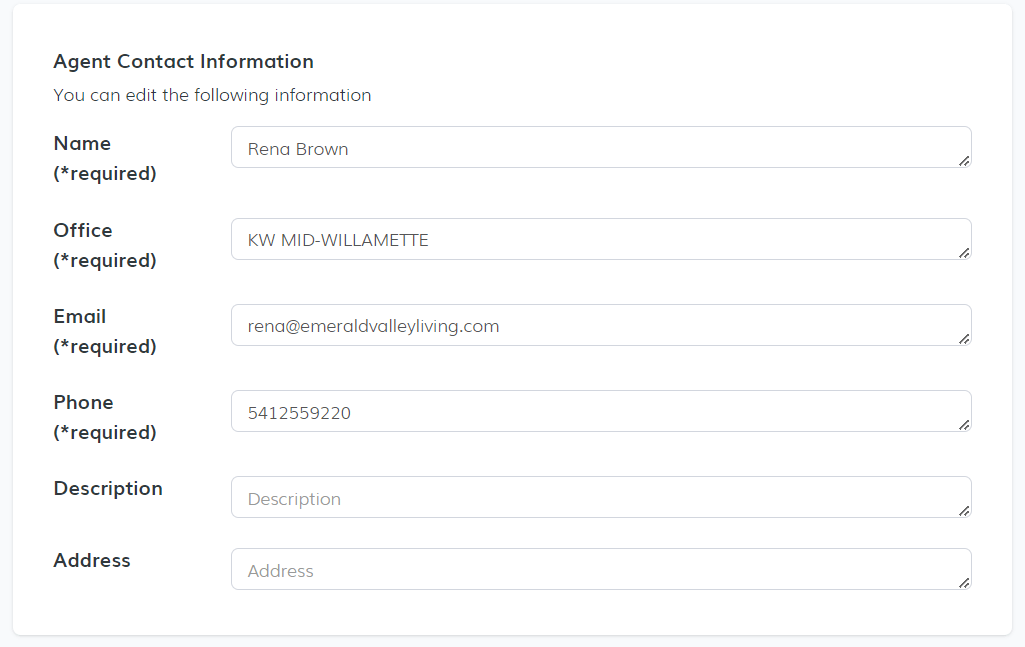Click the "Phone (*required)" label

(x=105, y=417)
